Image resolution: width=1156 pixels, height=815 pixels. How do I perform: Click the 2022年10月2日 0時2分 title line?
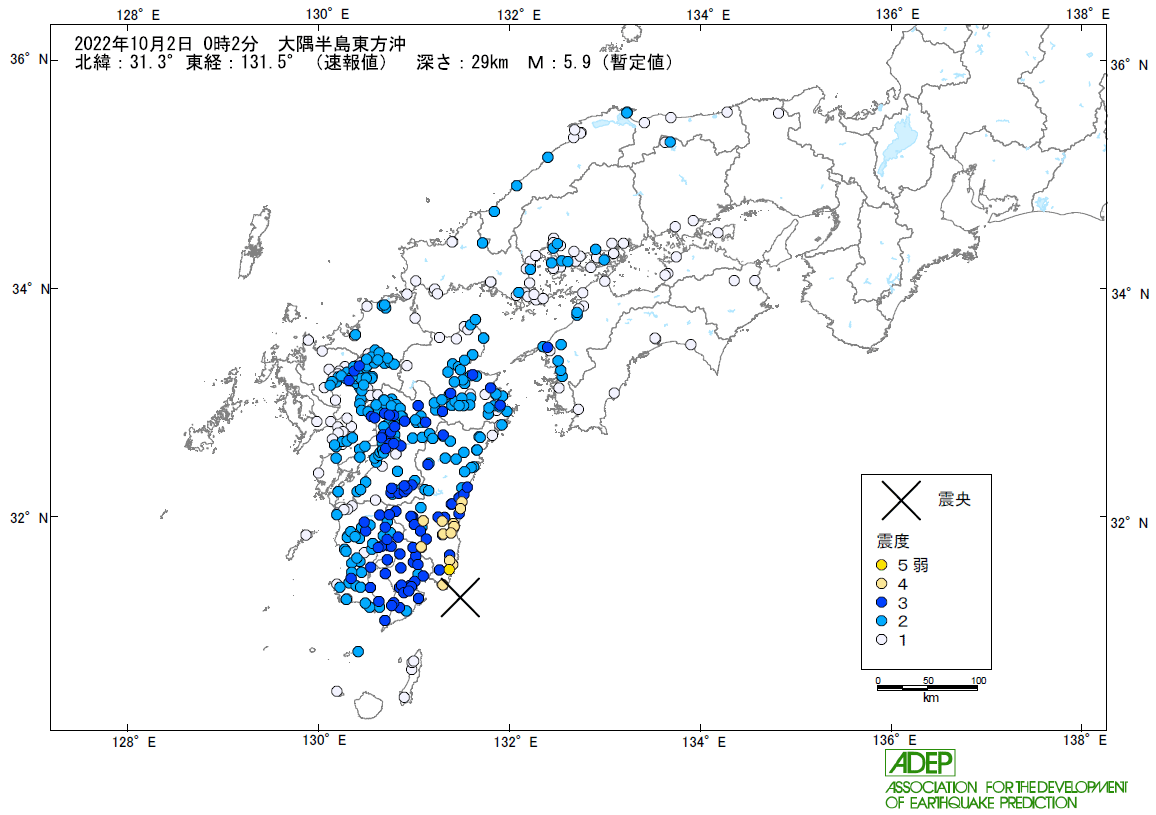(x=167, y=44)
